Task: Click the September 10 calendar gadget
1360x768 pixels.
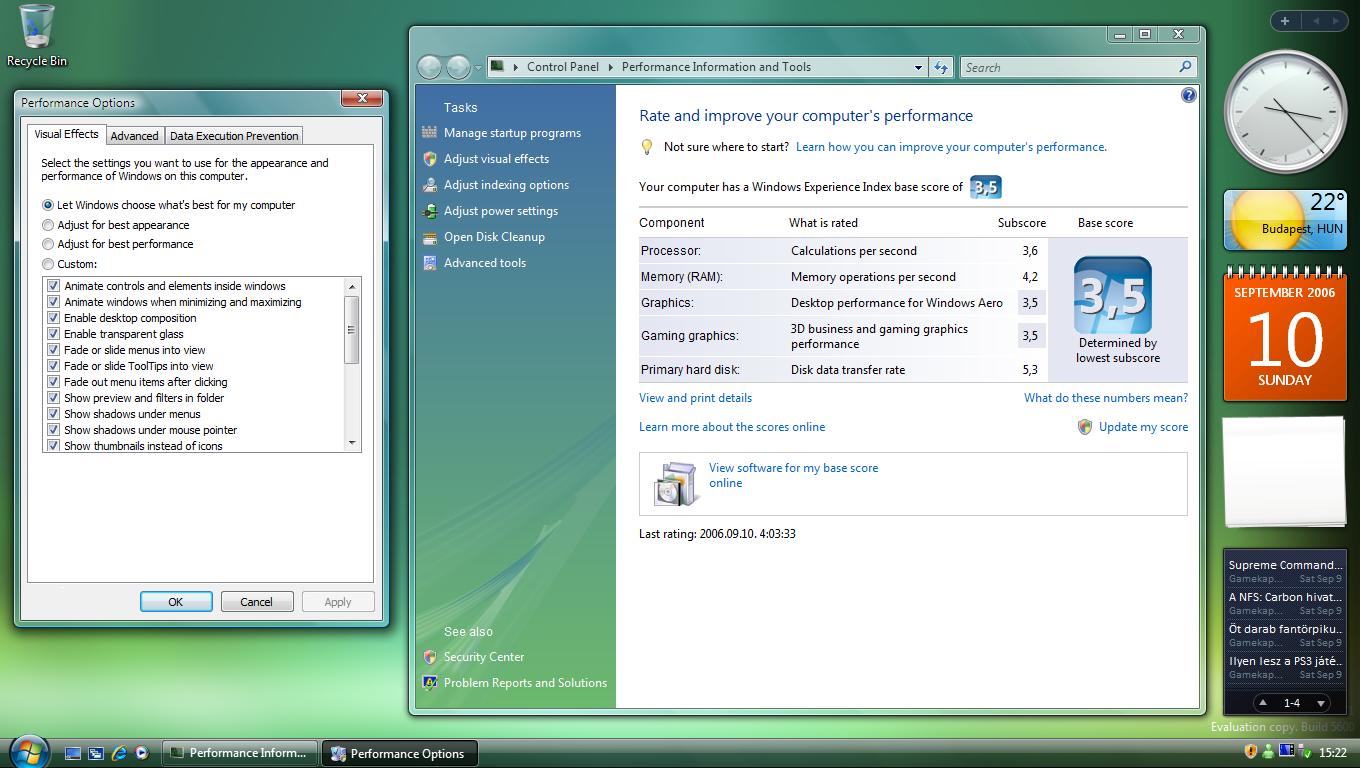Action: point(1285,334)
